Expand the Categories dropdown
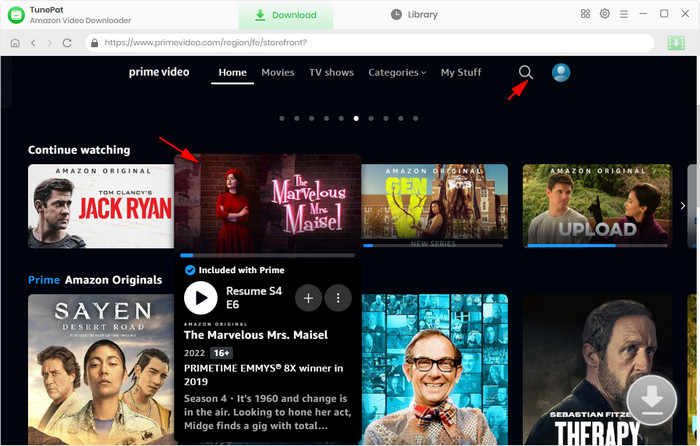Image resolution: width=700 pixels, height=446 pixels. pyautogui.click(x=397, y=72)
